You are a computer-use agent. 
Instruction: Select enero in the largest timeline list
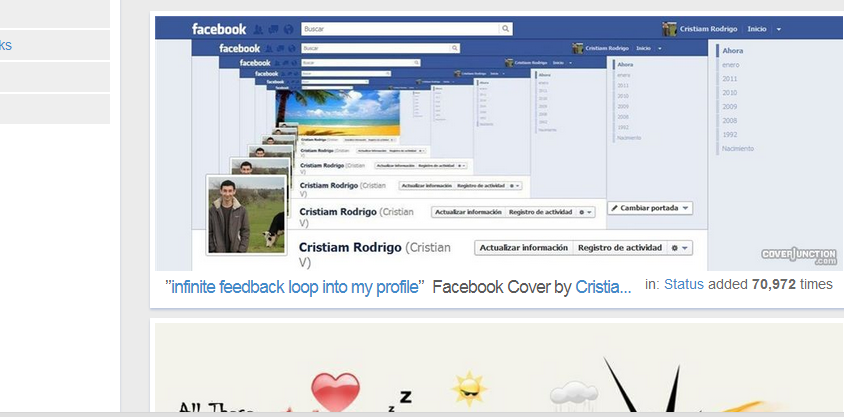click(730, 65)
